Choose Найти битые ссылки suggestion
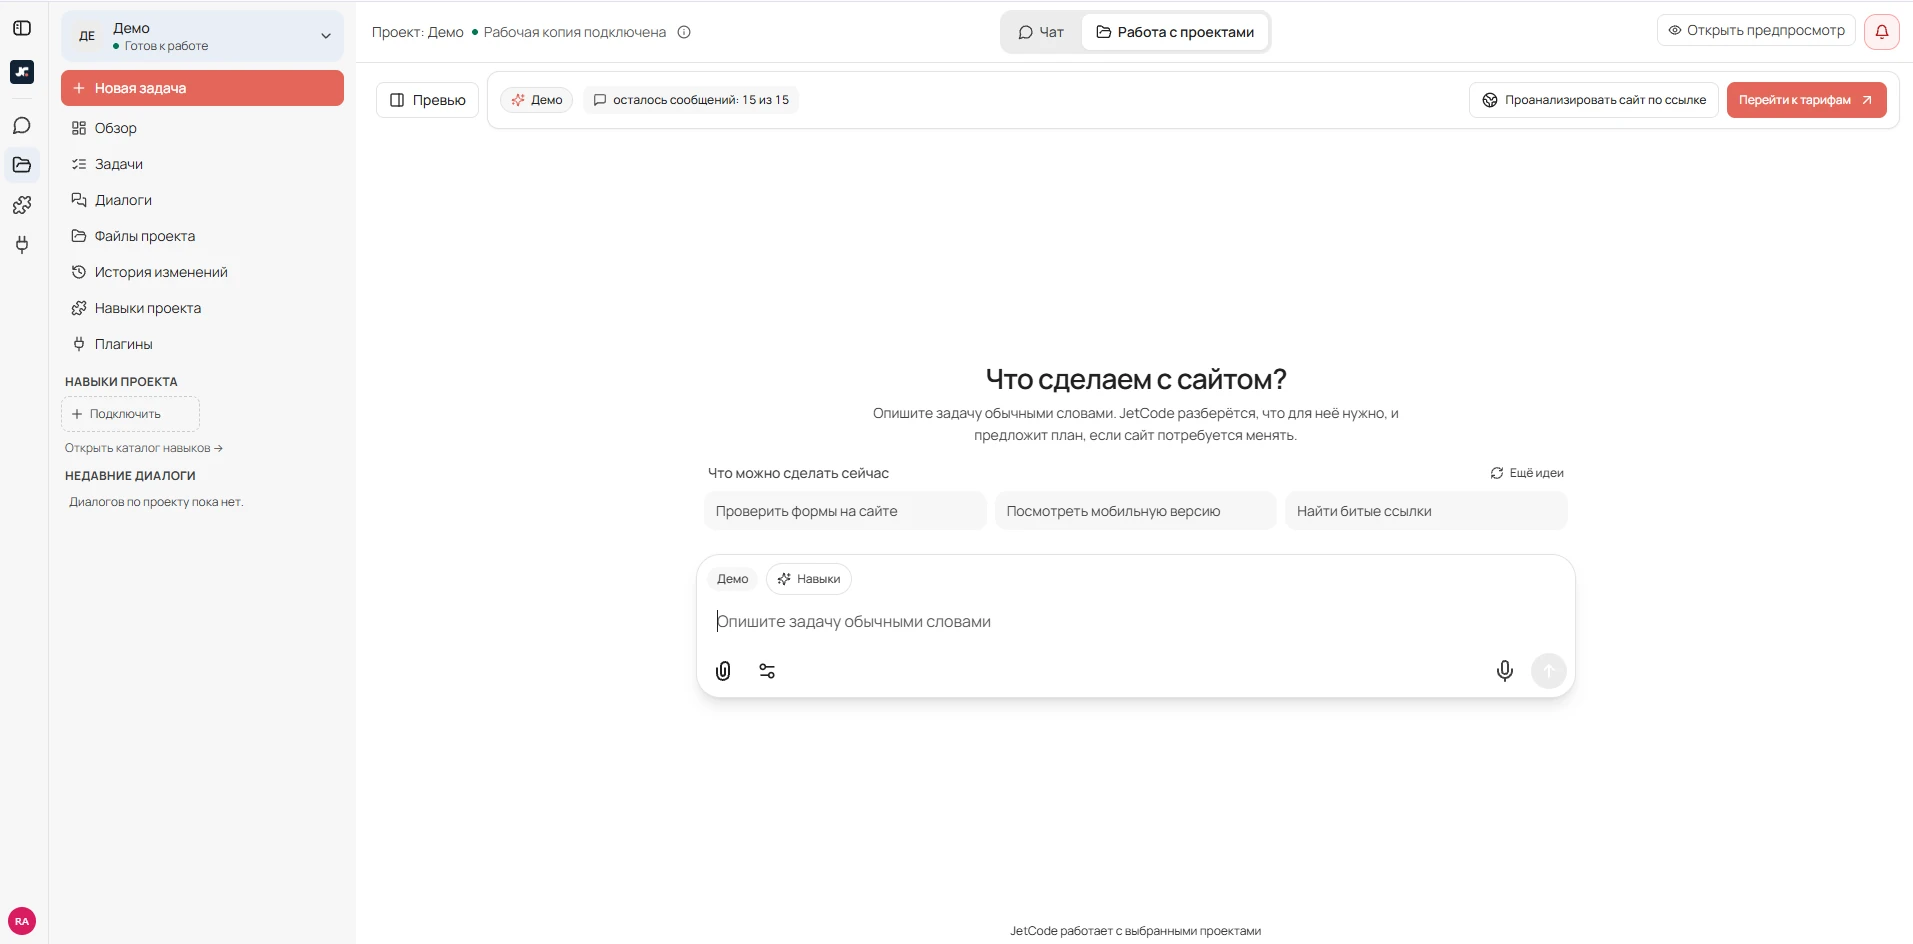This screenshot has height=944, width=1913. point(1426,511)
